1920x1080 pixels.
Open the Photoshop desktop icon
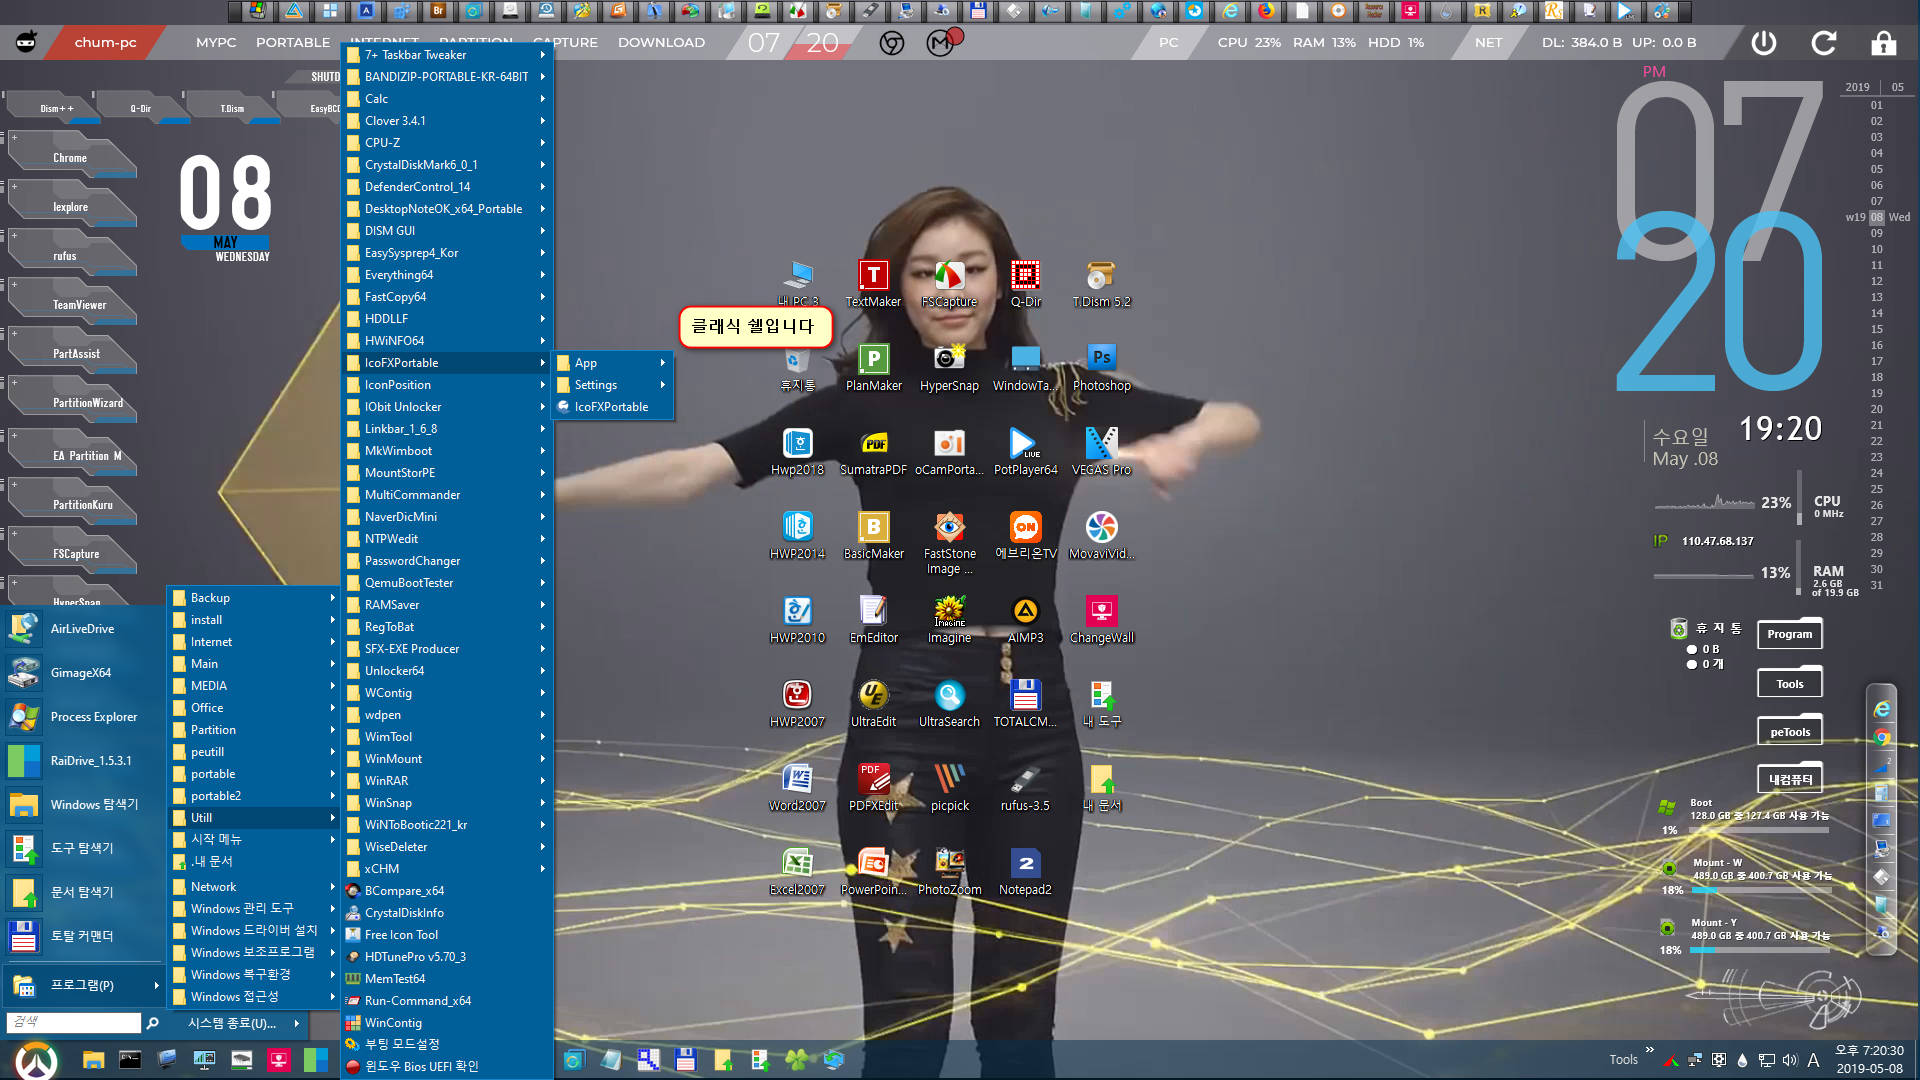click(x=1101, y=367)
